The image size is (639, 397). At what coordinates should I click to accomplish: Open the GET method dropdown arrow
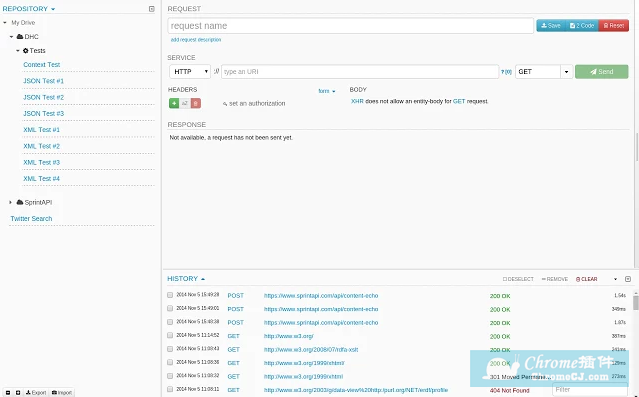(x=566, y=72)
